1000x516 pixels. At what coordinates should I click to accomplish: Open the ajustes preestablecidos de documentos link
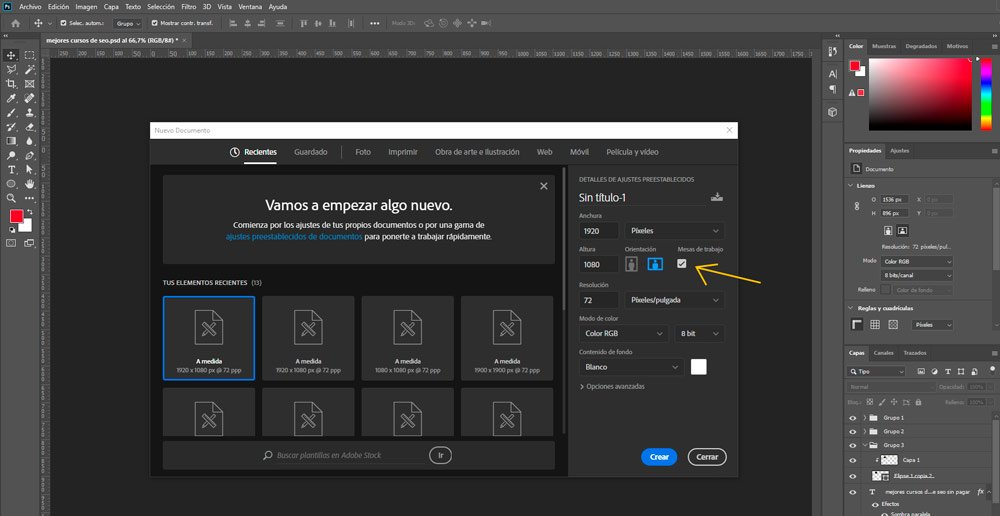tap(294, 236)
